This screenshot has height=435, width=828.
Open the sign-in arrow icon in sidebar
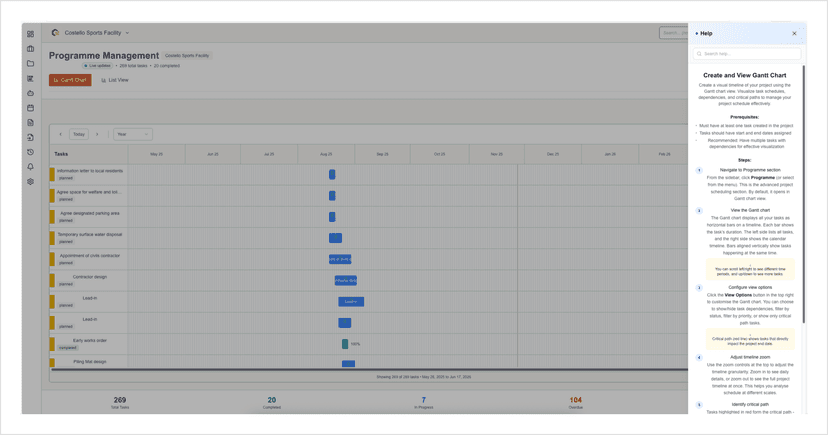pyautogui.click(x=31, y=137)
